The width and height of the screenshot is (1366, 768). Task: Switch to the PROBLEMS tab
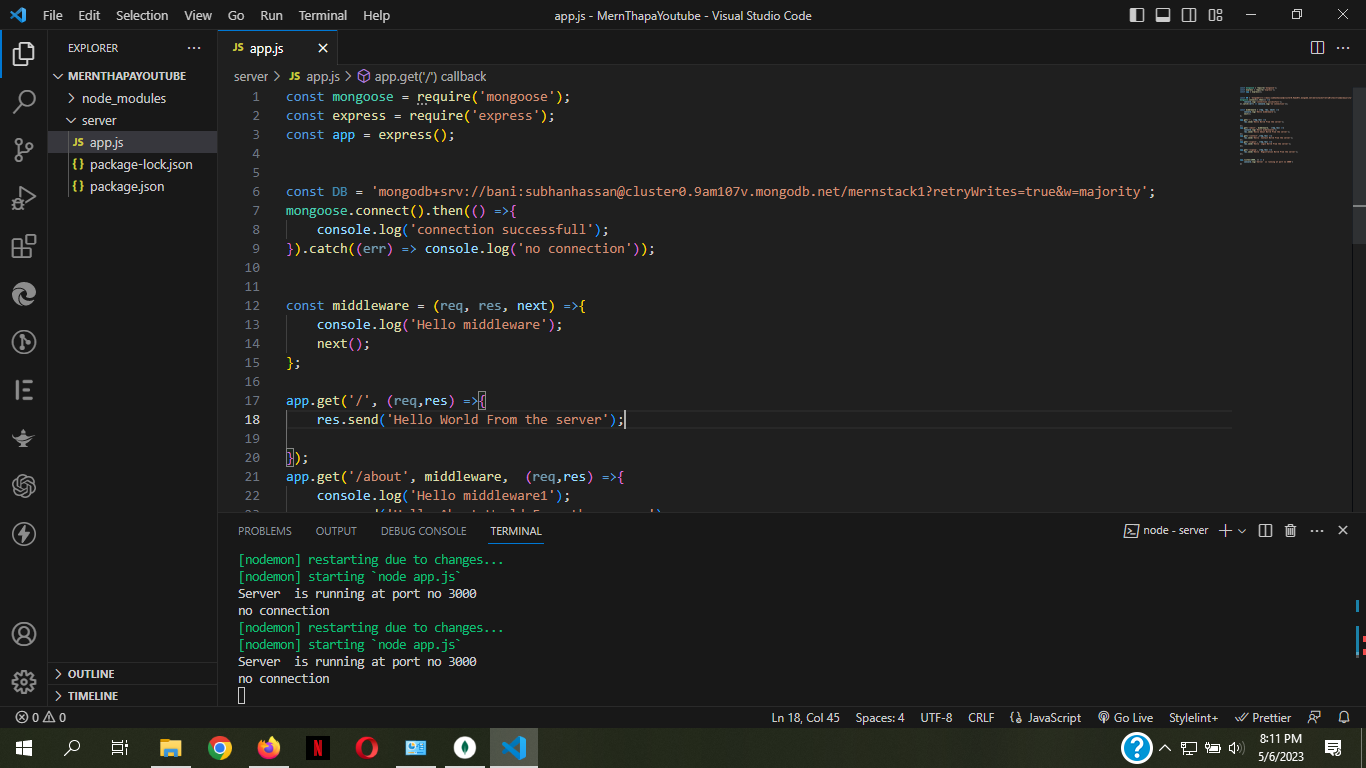(x=265, y=531)
